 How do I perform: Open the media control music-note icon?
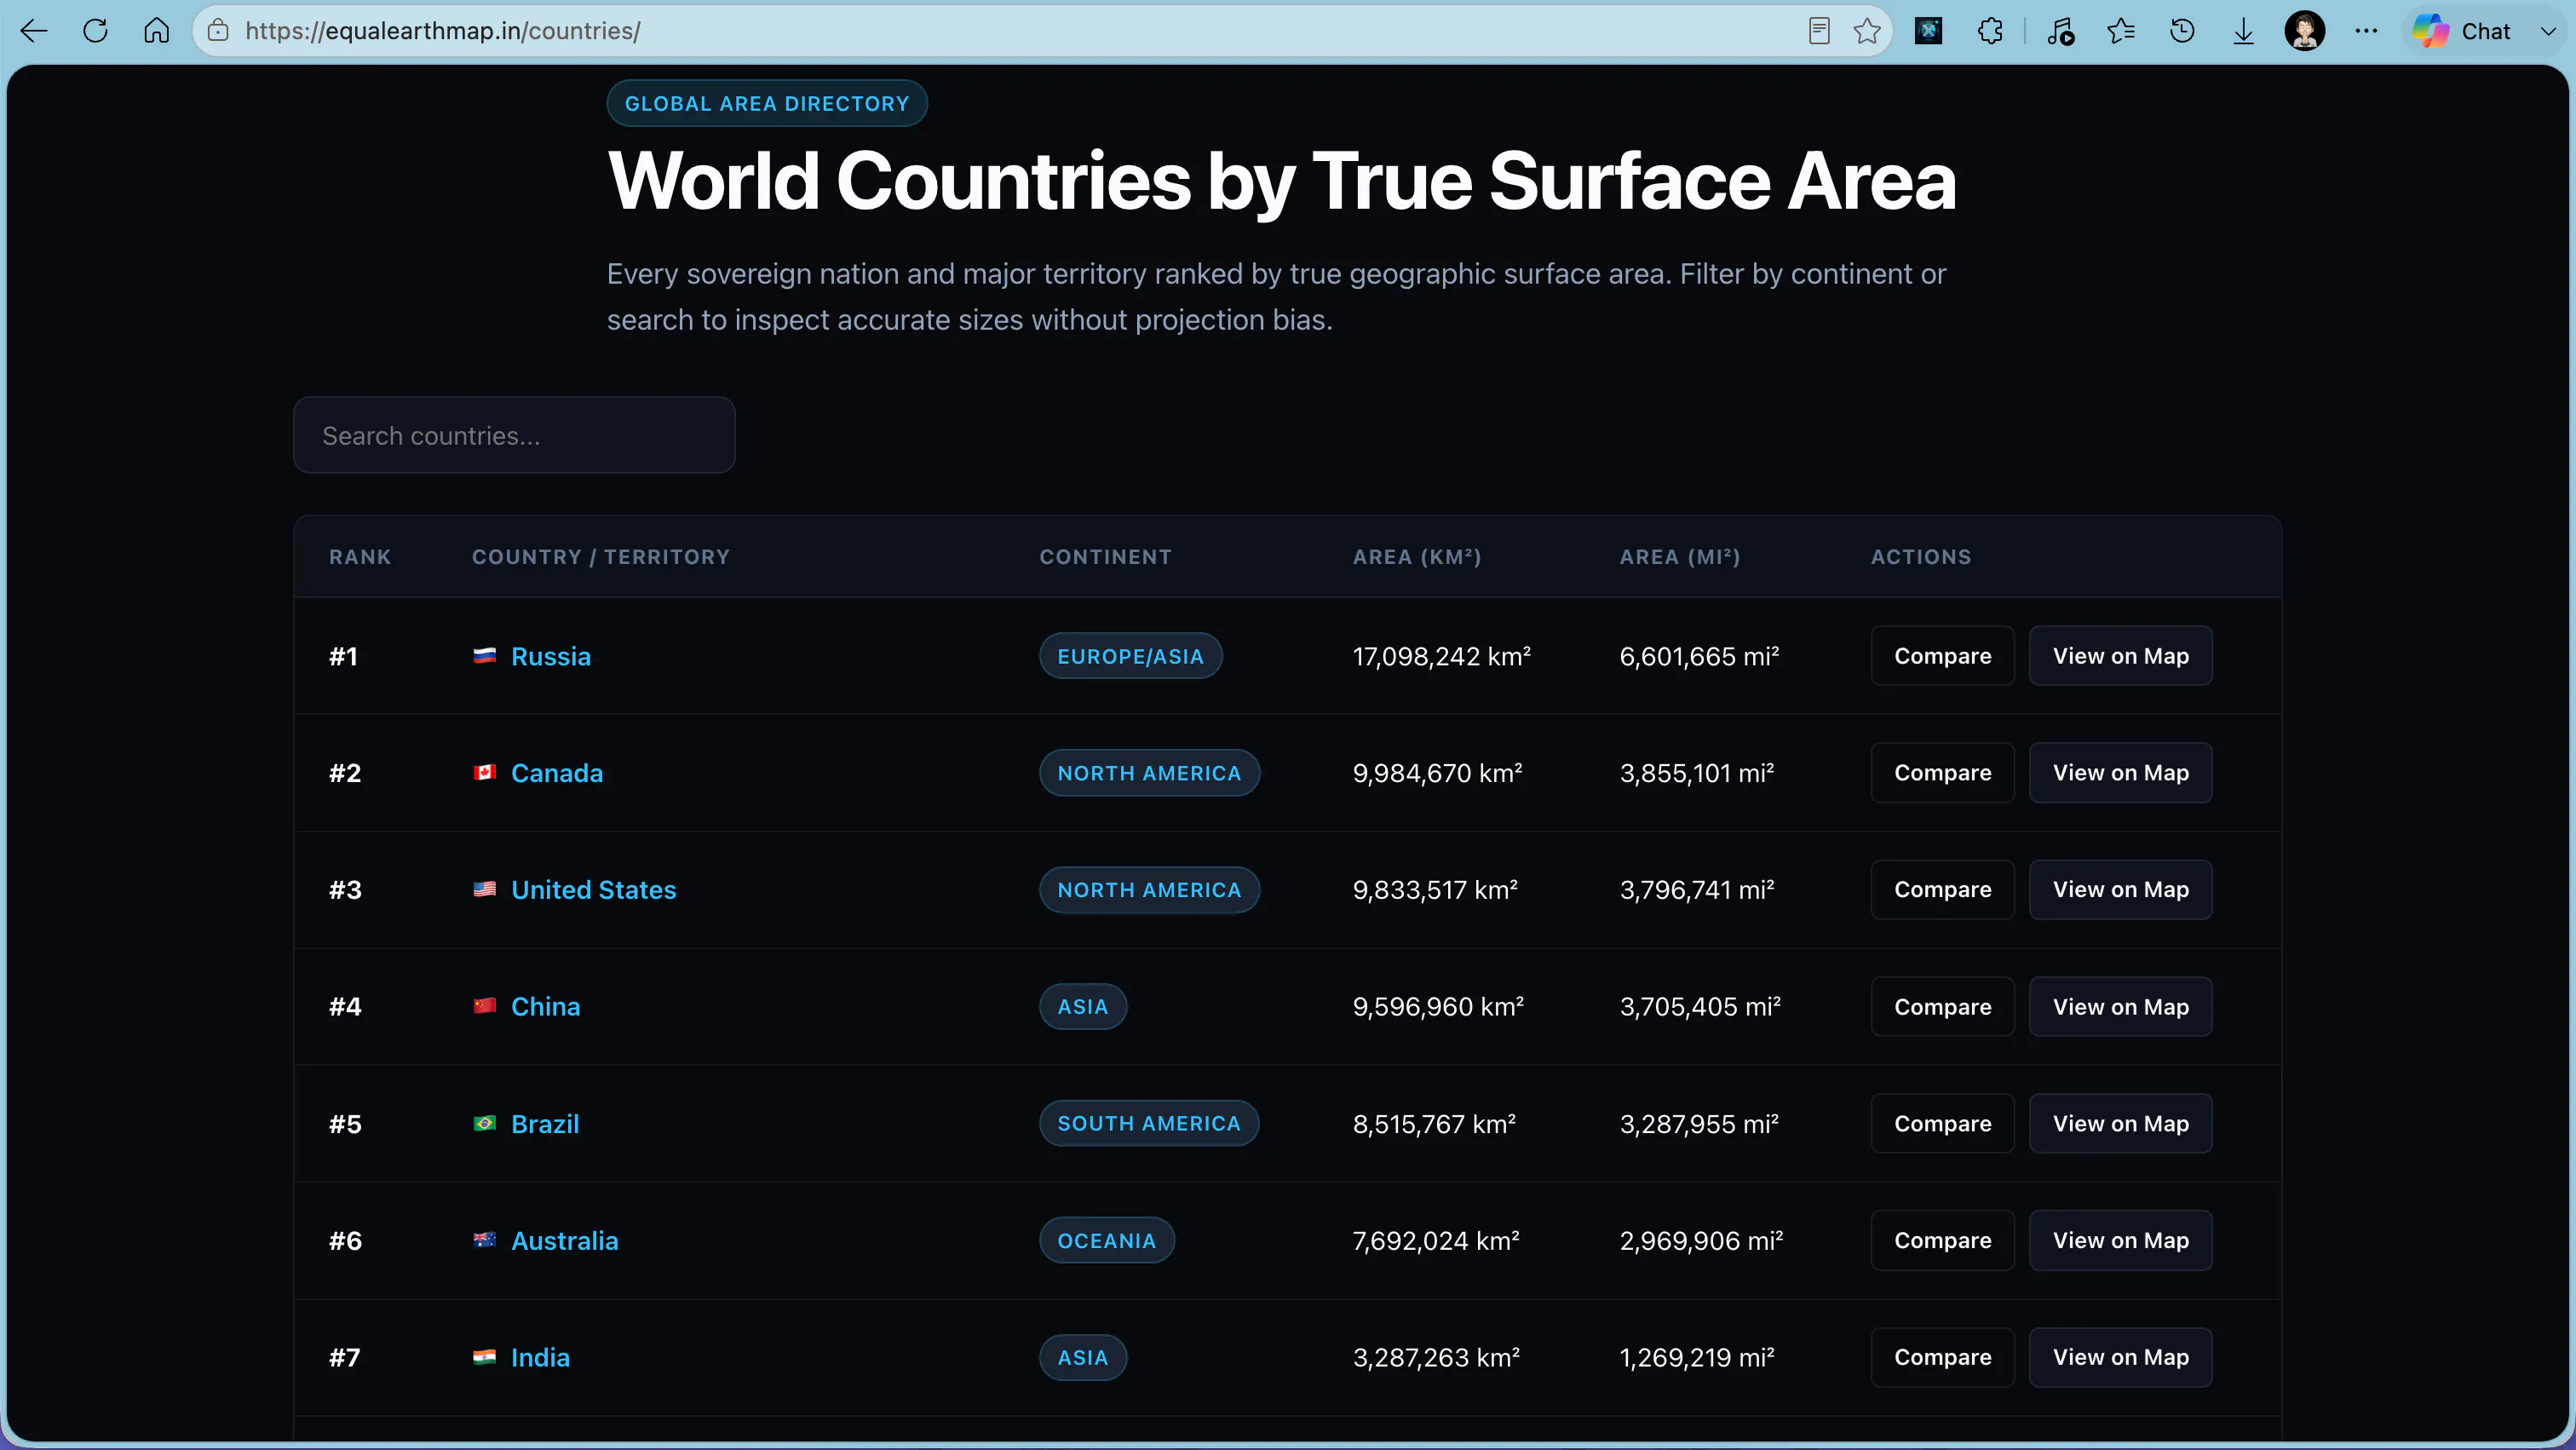[2060, 31]
